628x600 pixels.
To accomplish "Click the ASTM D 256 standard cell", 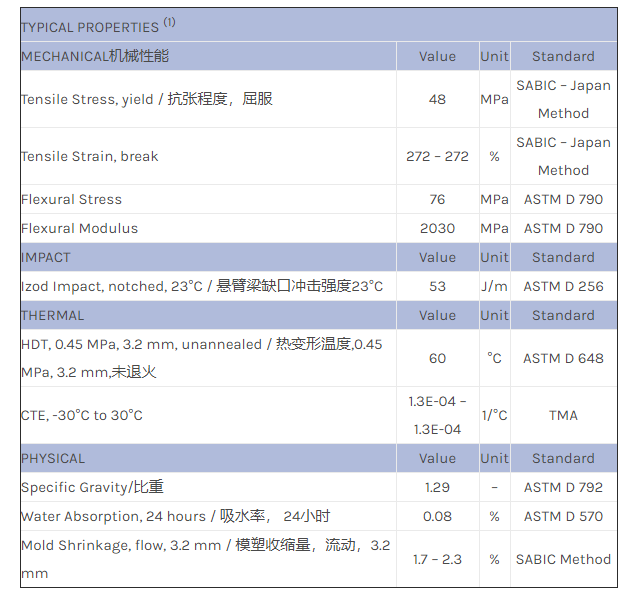I will (563, 286).
